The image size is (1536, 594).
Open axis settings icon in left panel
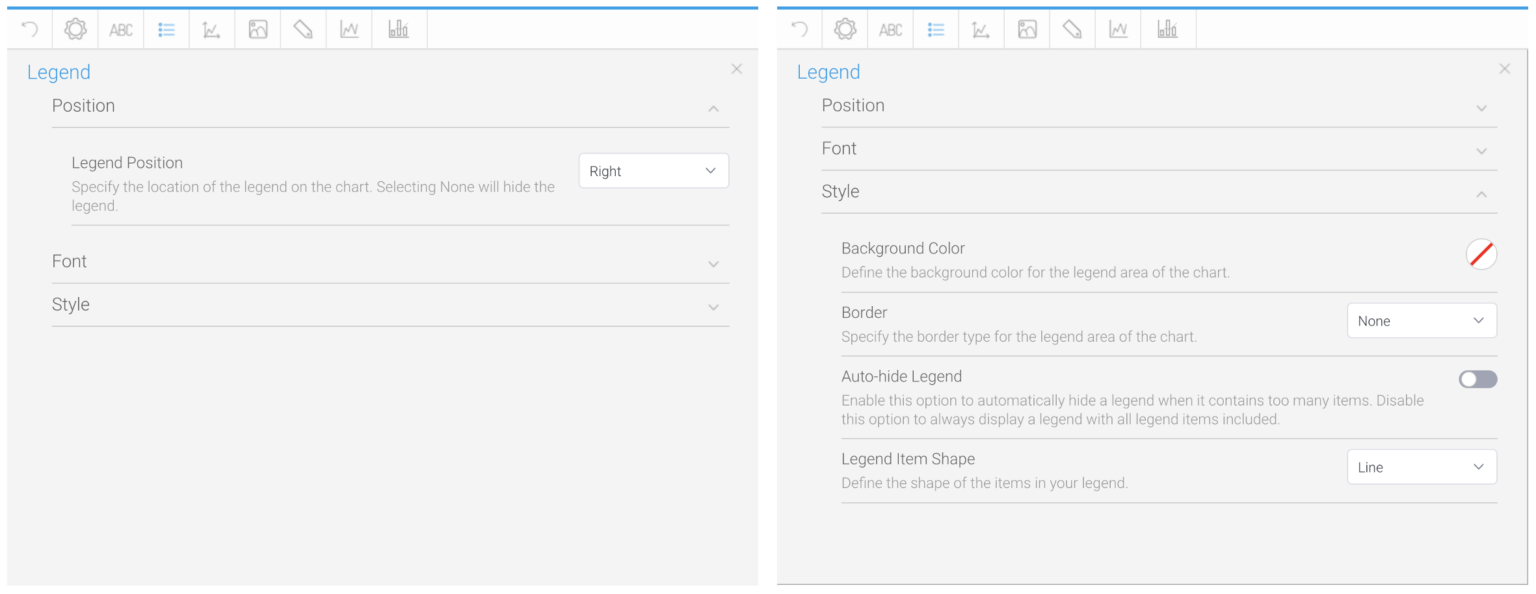coord(211,30)
